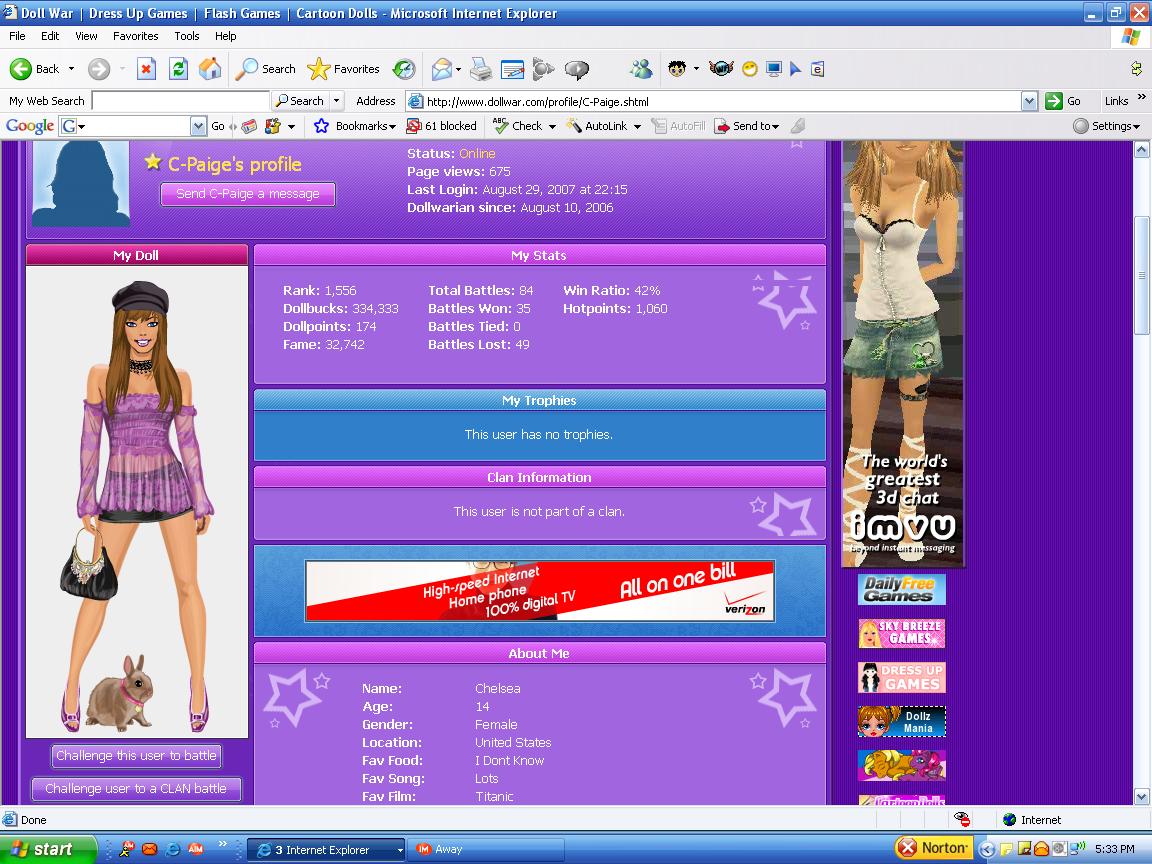Expand the Google search box dropdown

pyautogui.click(x=198, y=126)
